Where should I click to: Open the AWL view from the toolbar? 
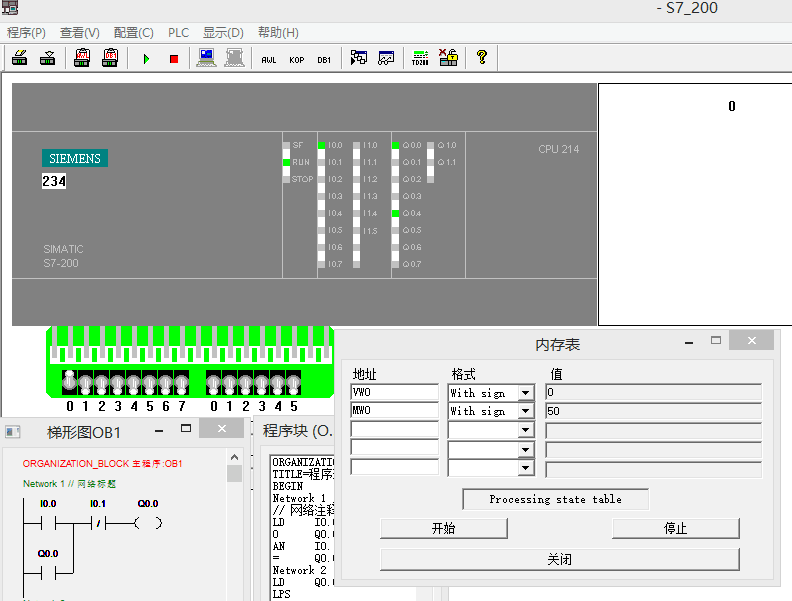tap(269, 60)
